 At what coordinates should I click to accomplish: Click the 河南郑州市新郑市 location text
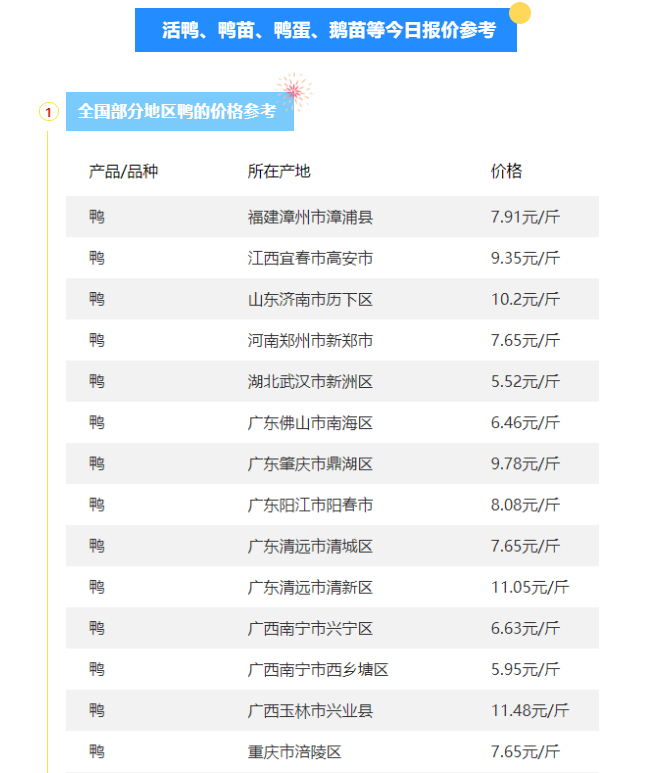(310, 340)
